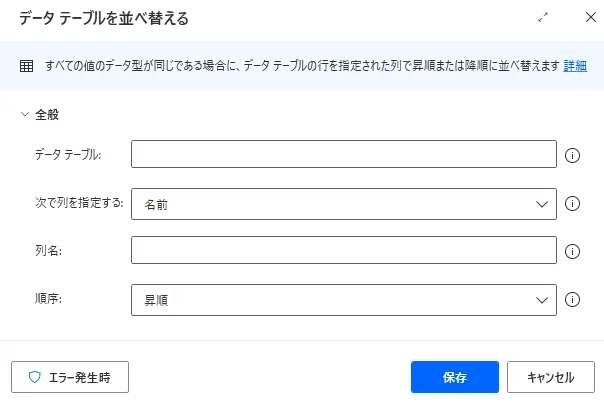Viewport: 604px width, 405px height.
Task: Click the chevron arrow of the 昇順 combo box
Action: 543,299
